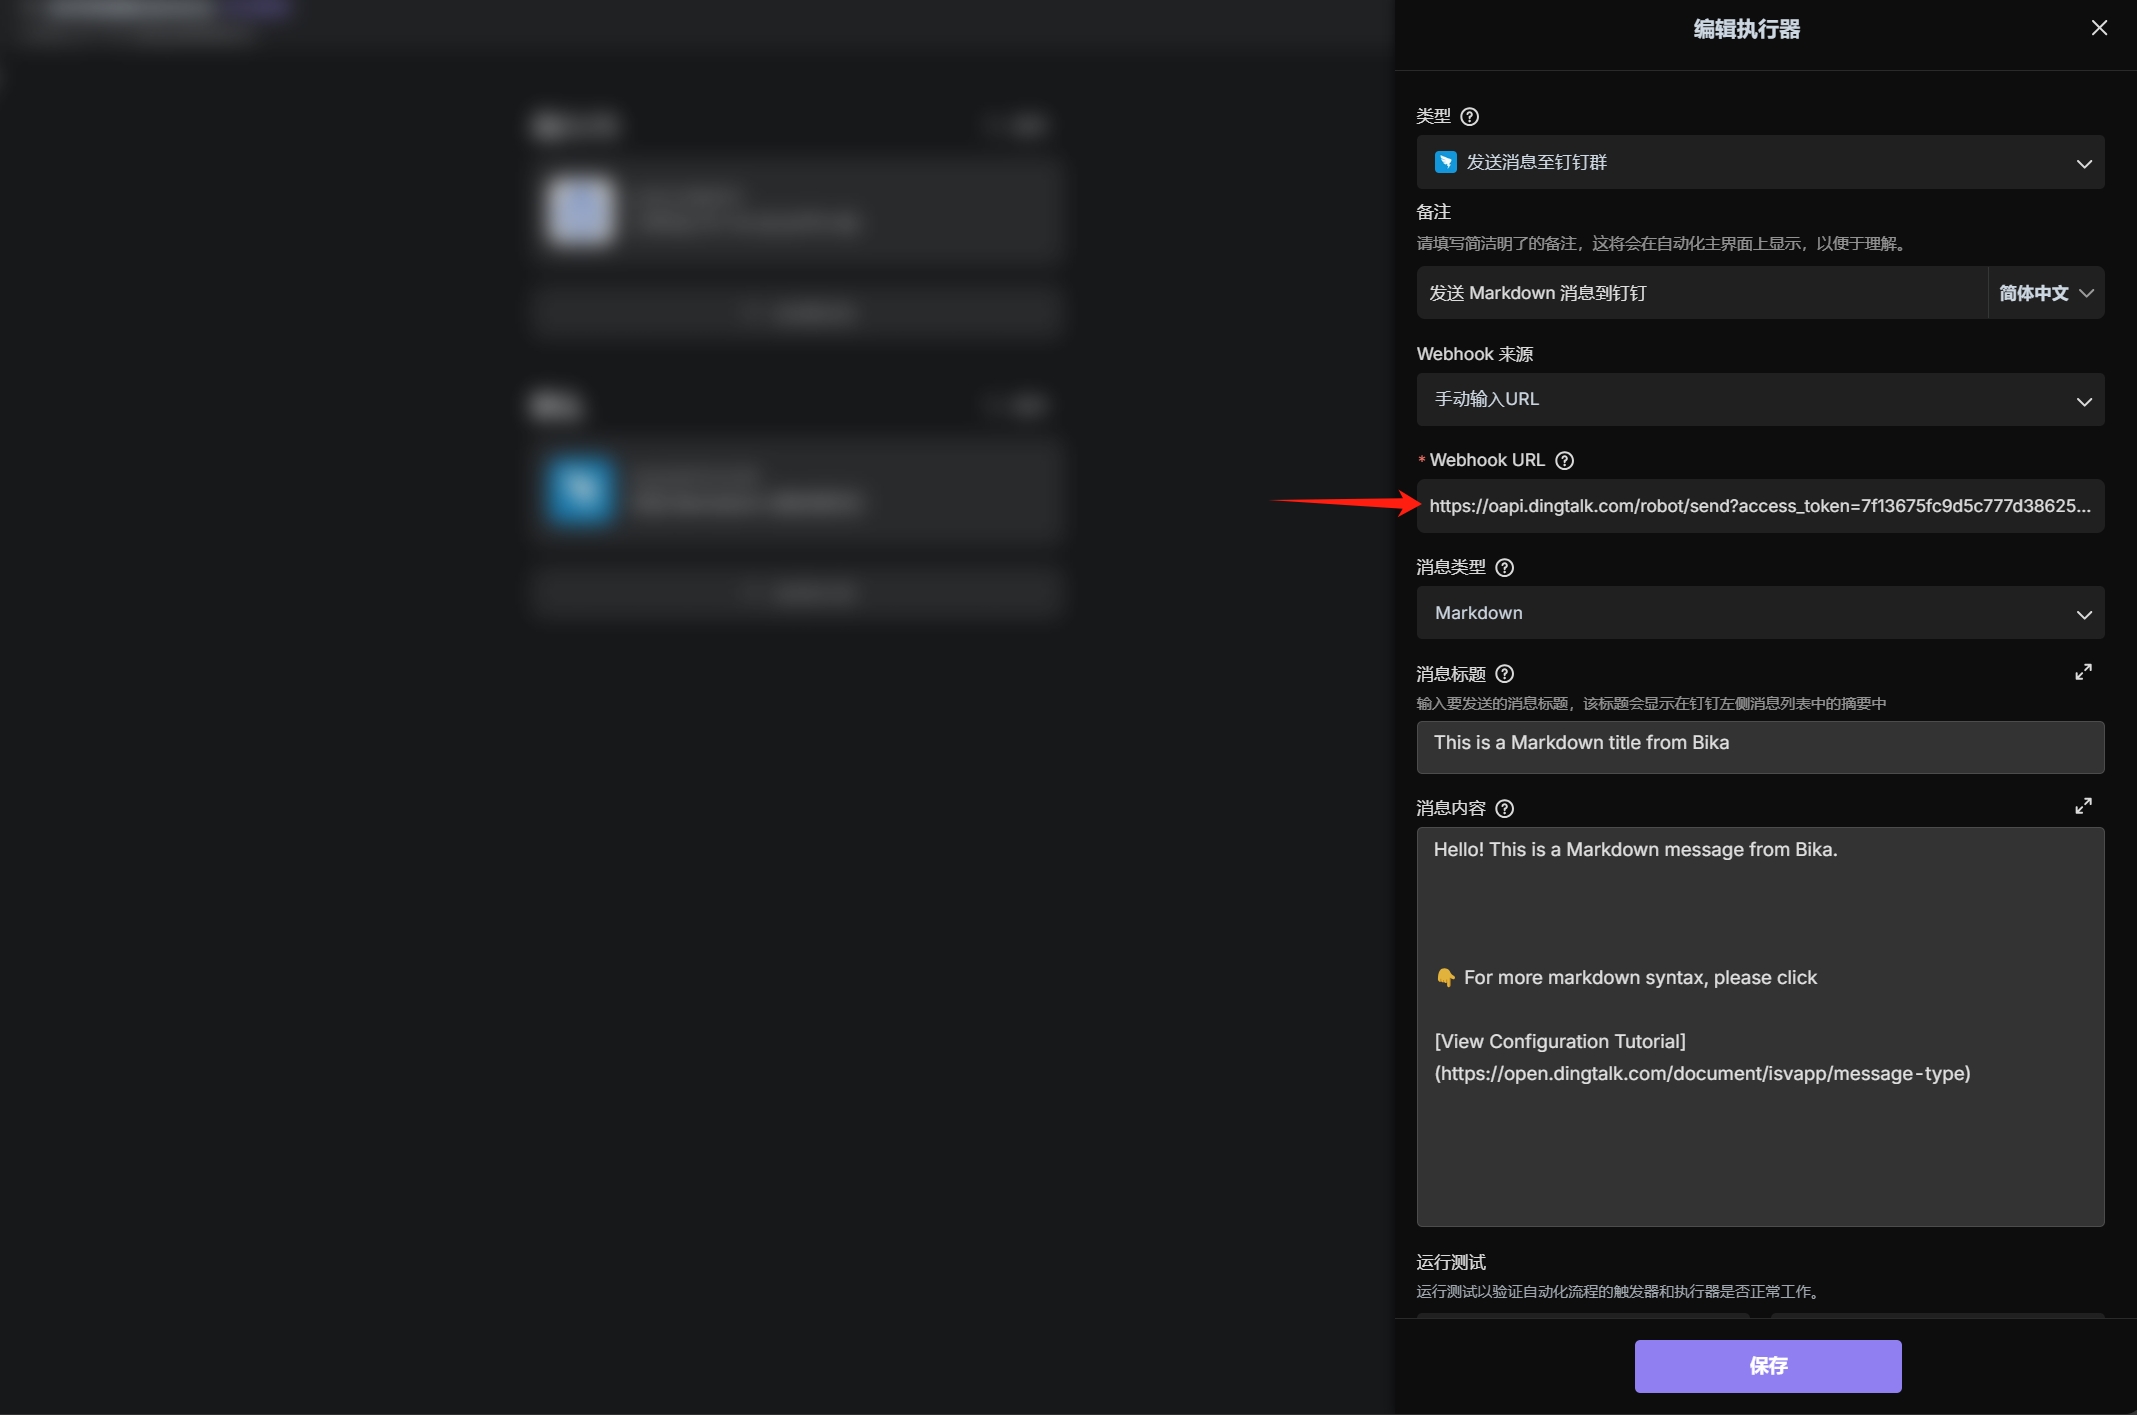Edit the 备注 field 发送 Markdown 消息到钉钉
This screenshot has width=2137, height=1415.
(1701, 293)
